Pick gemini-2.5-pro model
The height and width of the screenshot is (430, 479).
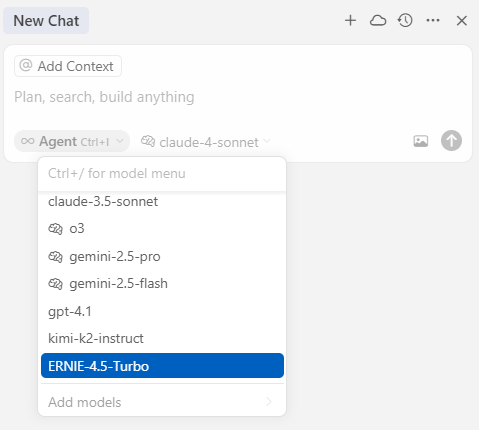click(x=162, y=257)
